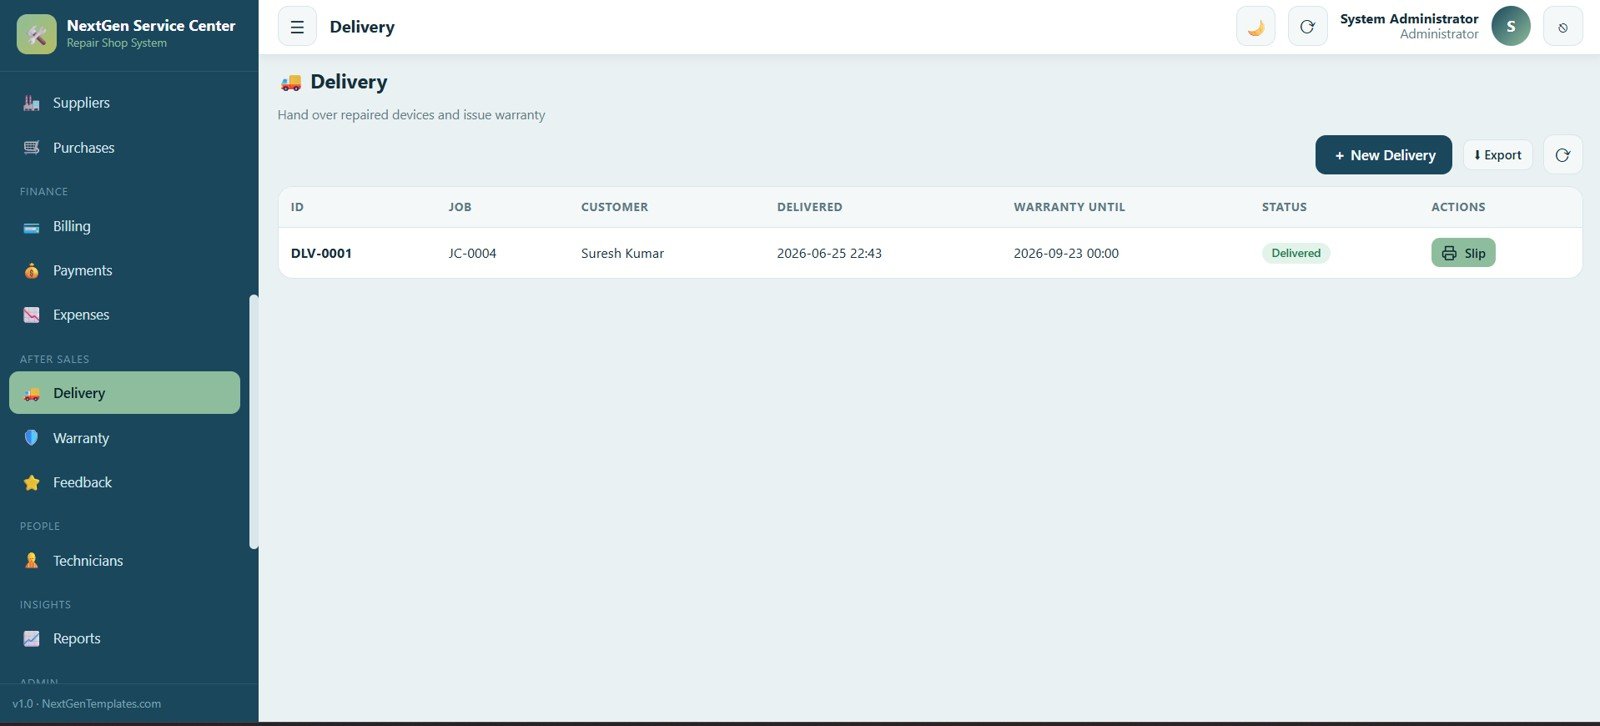Image resolution: width=1600 pixels, height=726 pixels.
Task: Click the sidebar vertical scrollbar
Action: click(x=254, y=422)
